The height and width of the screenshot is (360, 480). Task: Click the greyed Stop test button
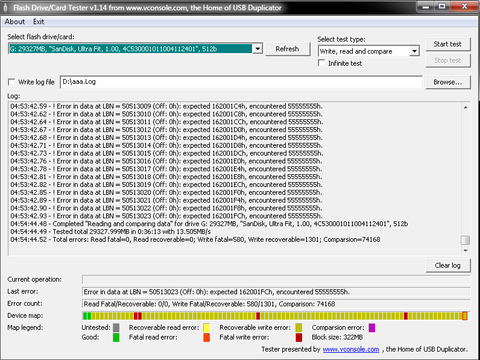click(448, 60)
